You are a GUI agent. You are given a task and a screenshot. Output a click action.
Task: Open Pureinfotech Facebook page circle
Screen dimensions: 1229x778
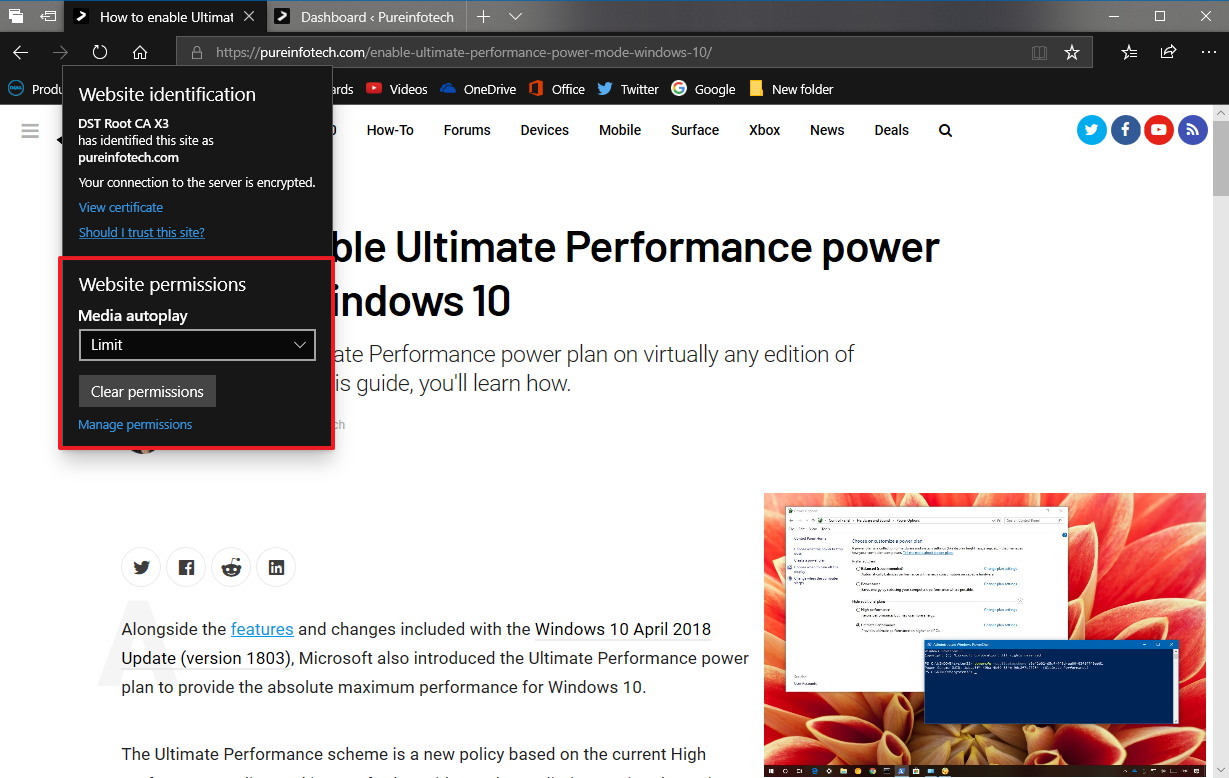[x=1126, y=130]
